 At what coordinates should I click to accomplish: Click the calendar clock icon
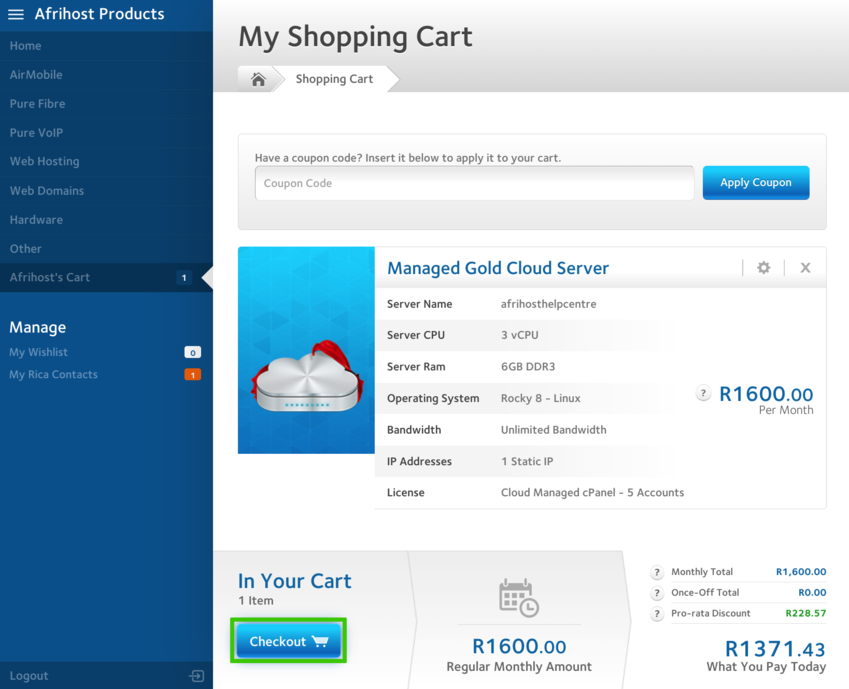[519, 598]
